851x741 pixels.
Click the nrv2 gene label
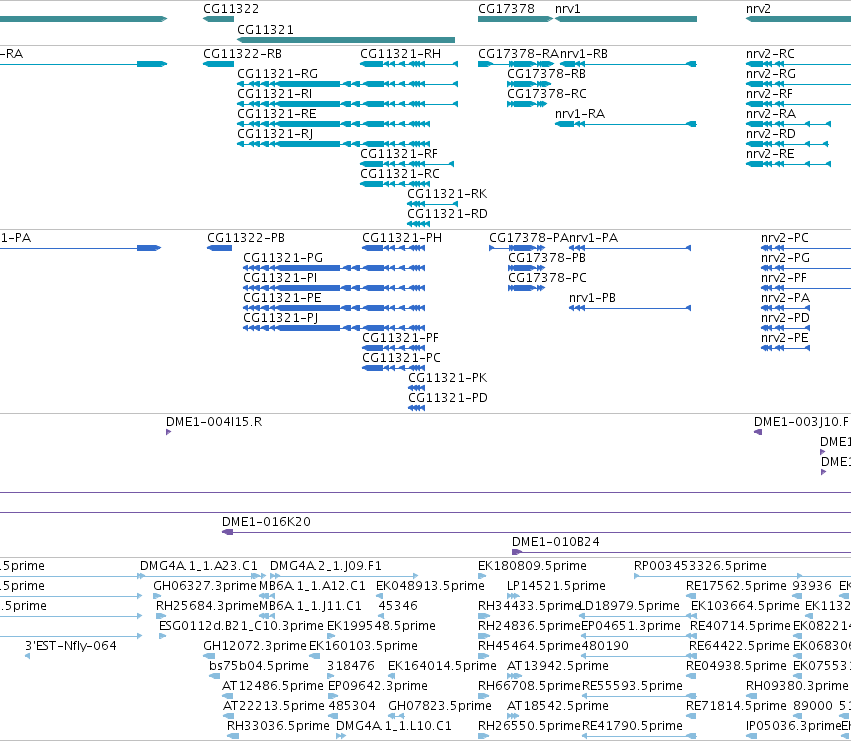758,9
